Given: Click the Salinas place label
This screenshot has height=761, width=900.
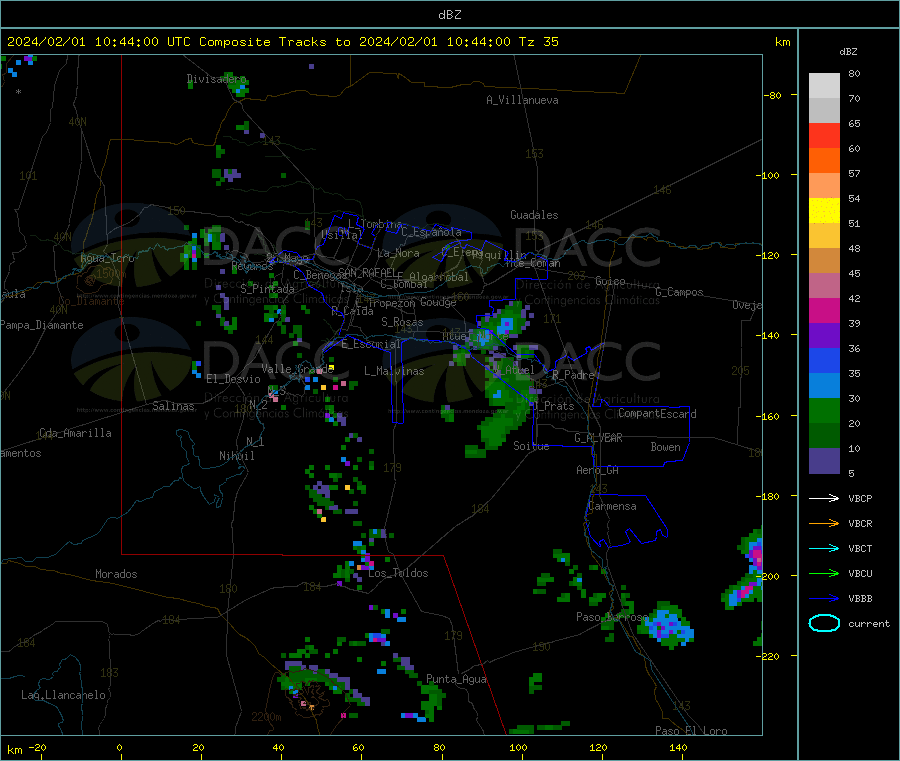Looking at the screenshot, I should [x=173, y=406].
